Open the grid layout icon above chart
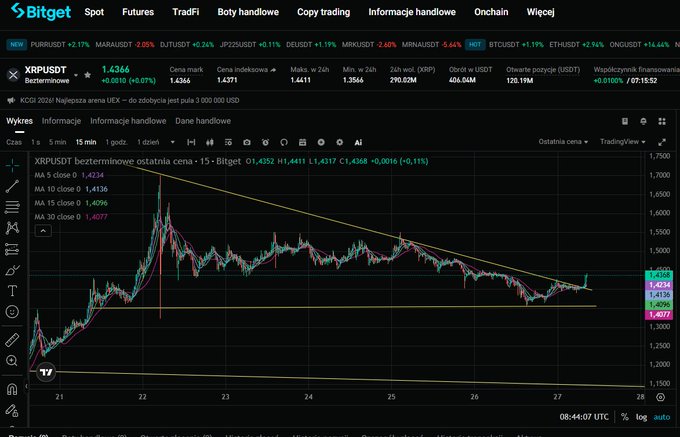Viewport: 680px width, 437px height. (662, 121)
